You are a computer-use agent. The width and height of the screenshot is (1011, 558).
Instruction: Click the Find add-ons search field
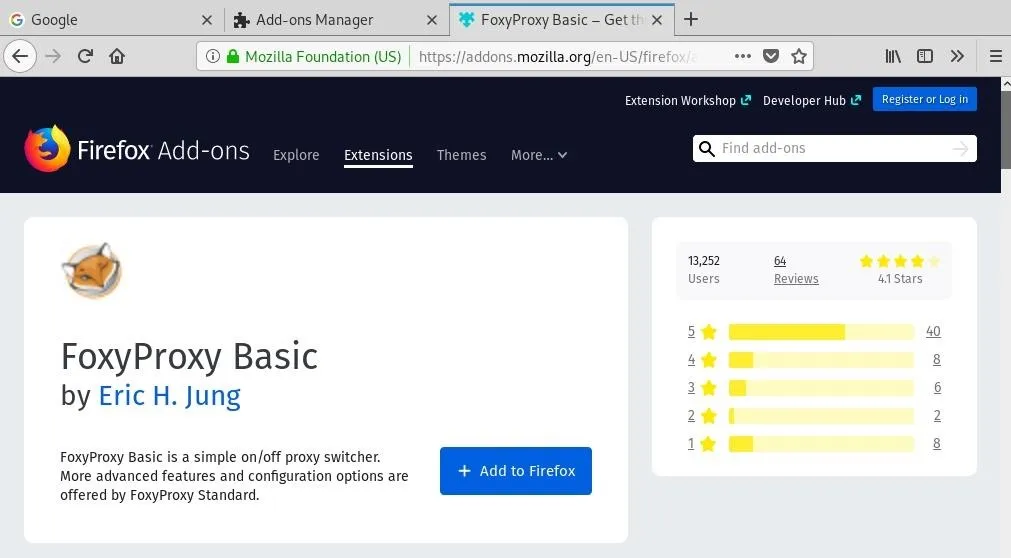[x=830, y=148]
